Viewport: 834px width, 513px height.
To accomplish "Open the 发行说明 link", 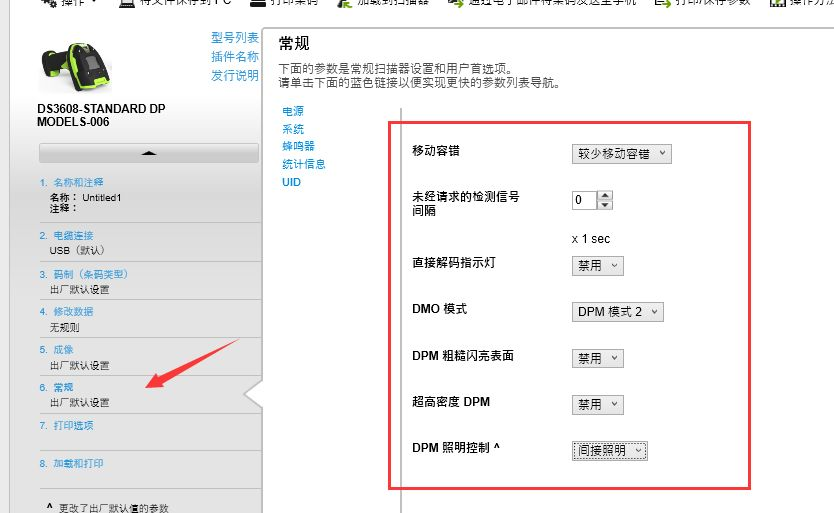I will click(235, 76).
